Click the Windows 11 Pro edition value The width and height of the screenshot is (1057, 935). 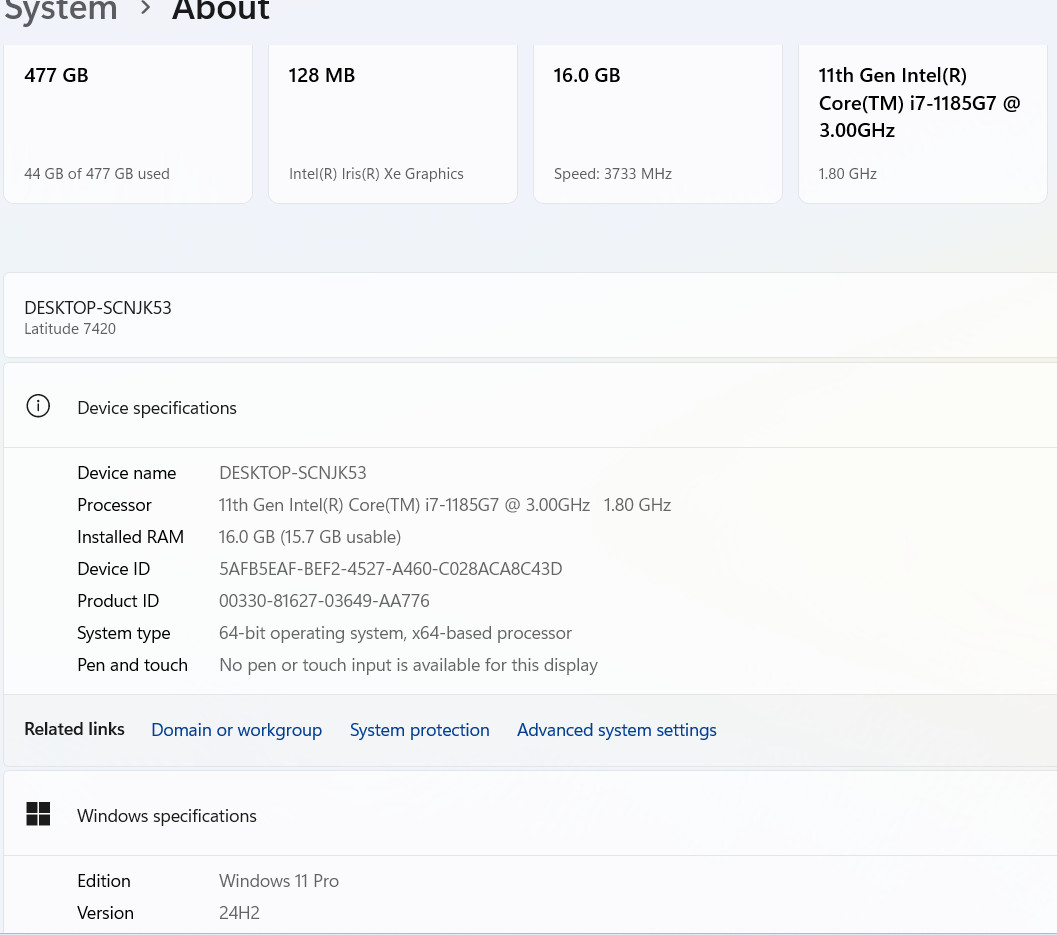click(x=278, y=881)
